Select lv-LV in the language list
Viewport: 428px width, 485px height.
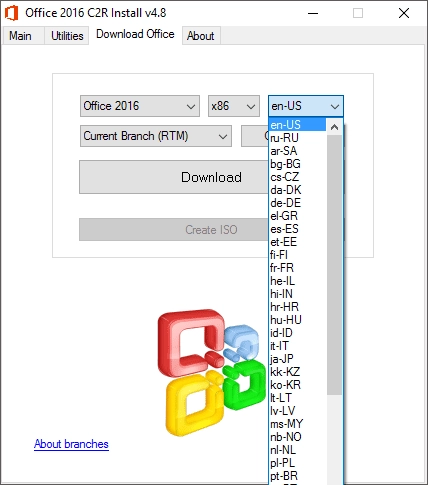click(x=297, y=411)
